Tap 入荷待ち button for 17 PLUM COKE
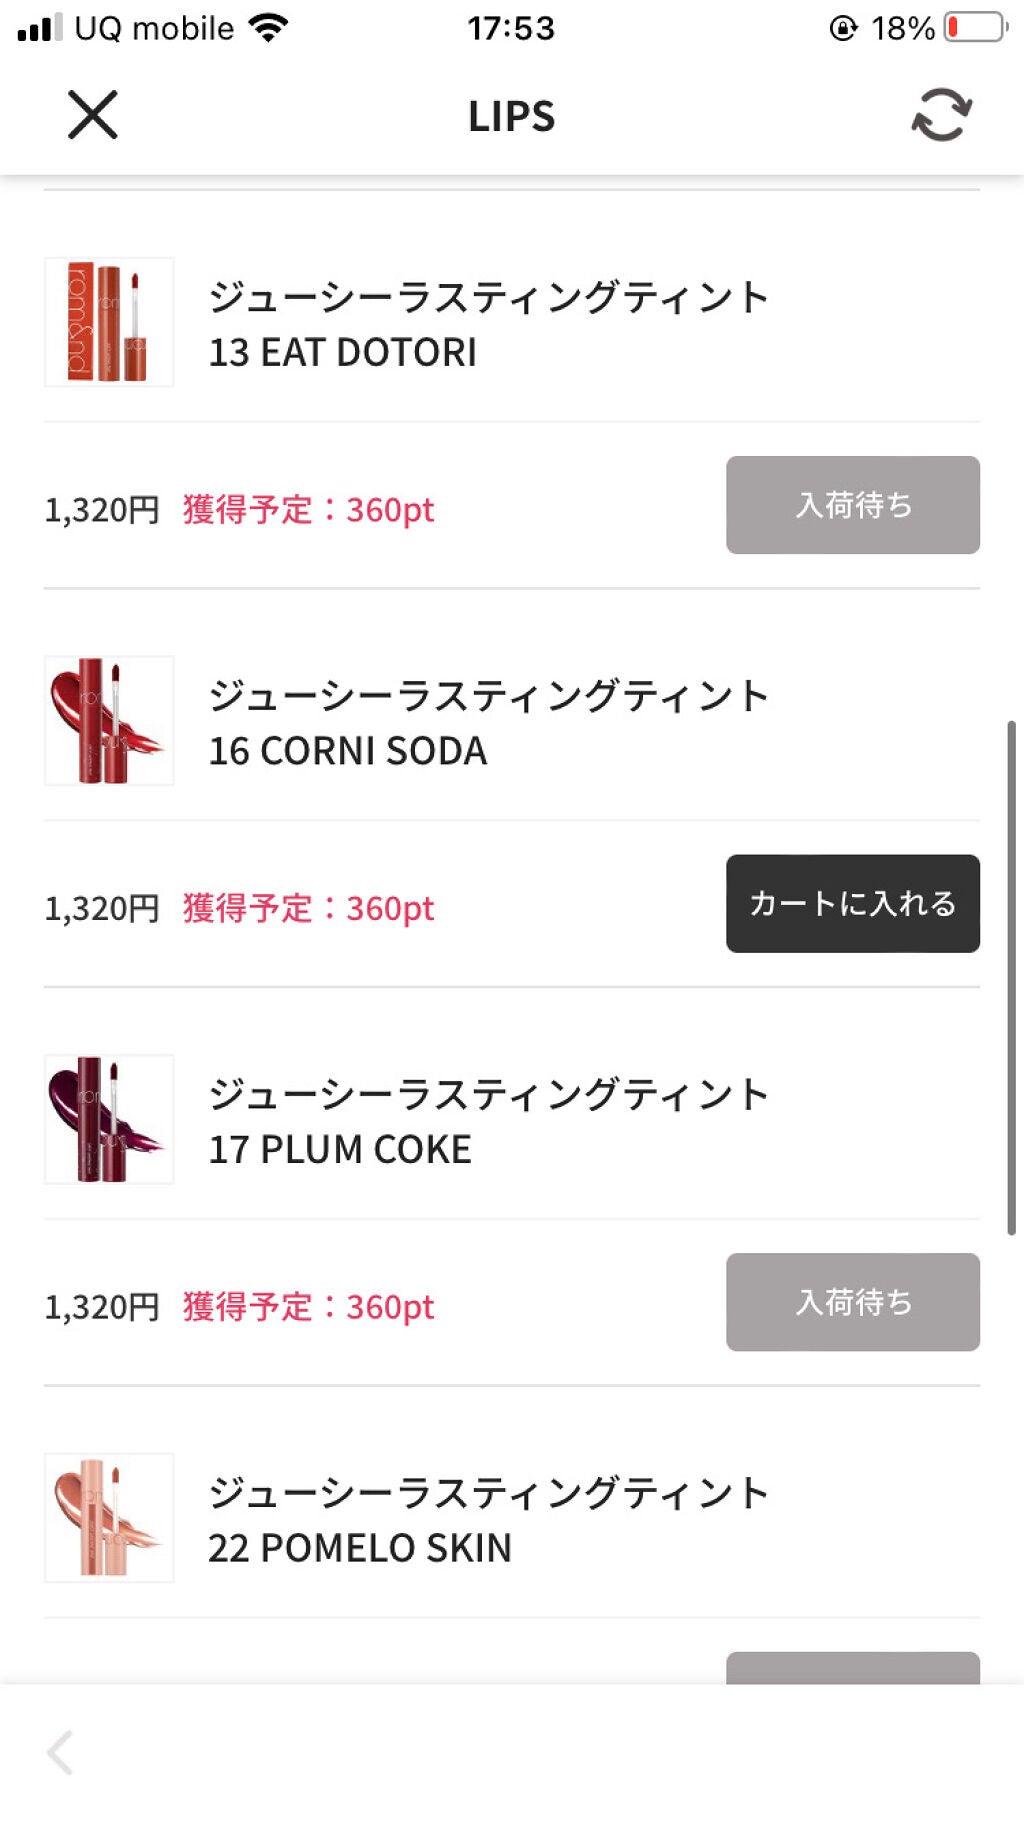 coord(852,1302)
